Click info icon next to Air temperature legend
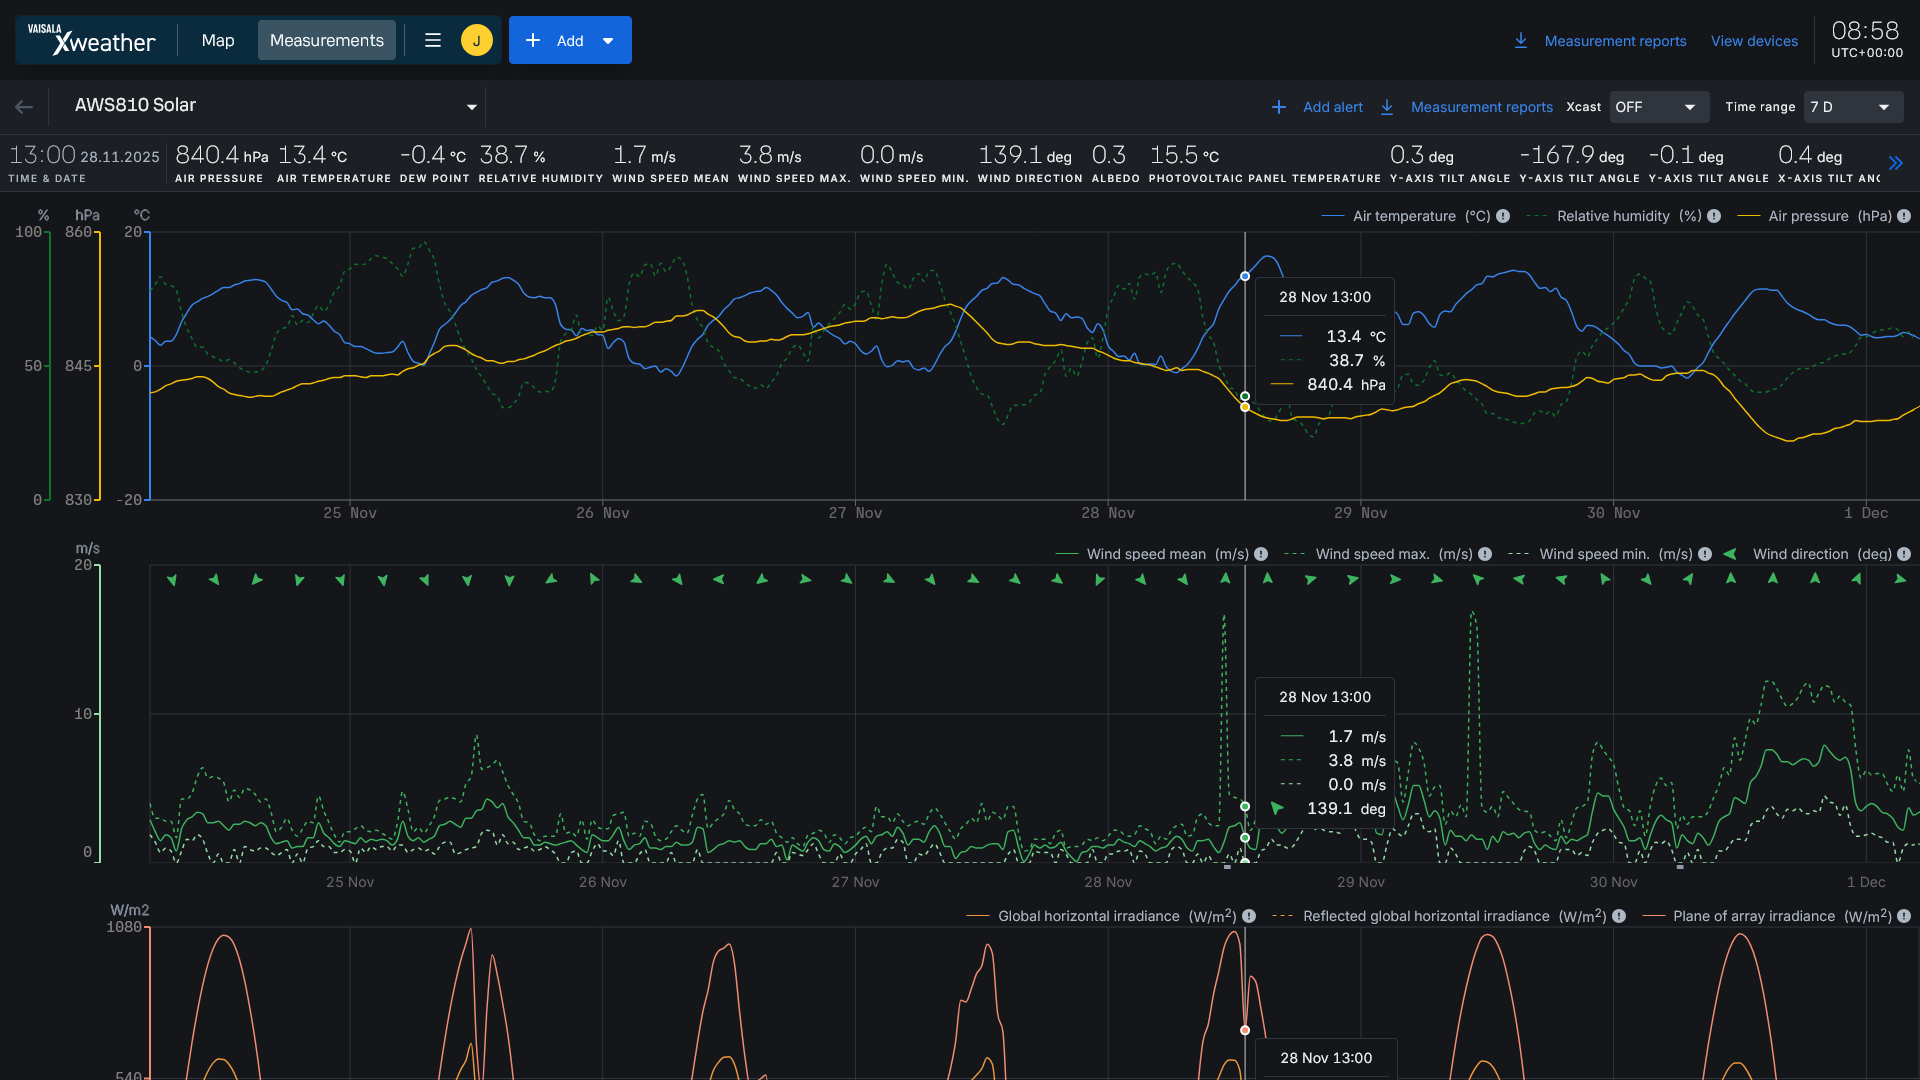Screen dimensions: 1920x1080 (x=1503, y=216)
